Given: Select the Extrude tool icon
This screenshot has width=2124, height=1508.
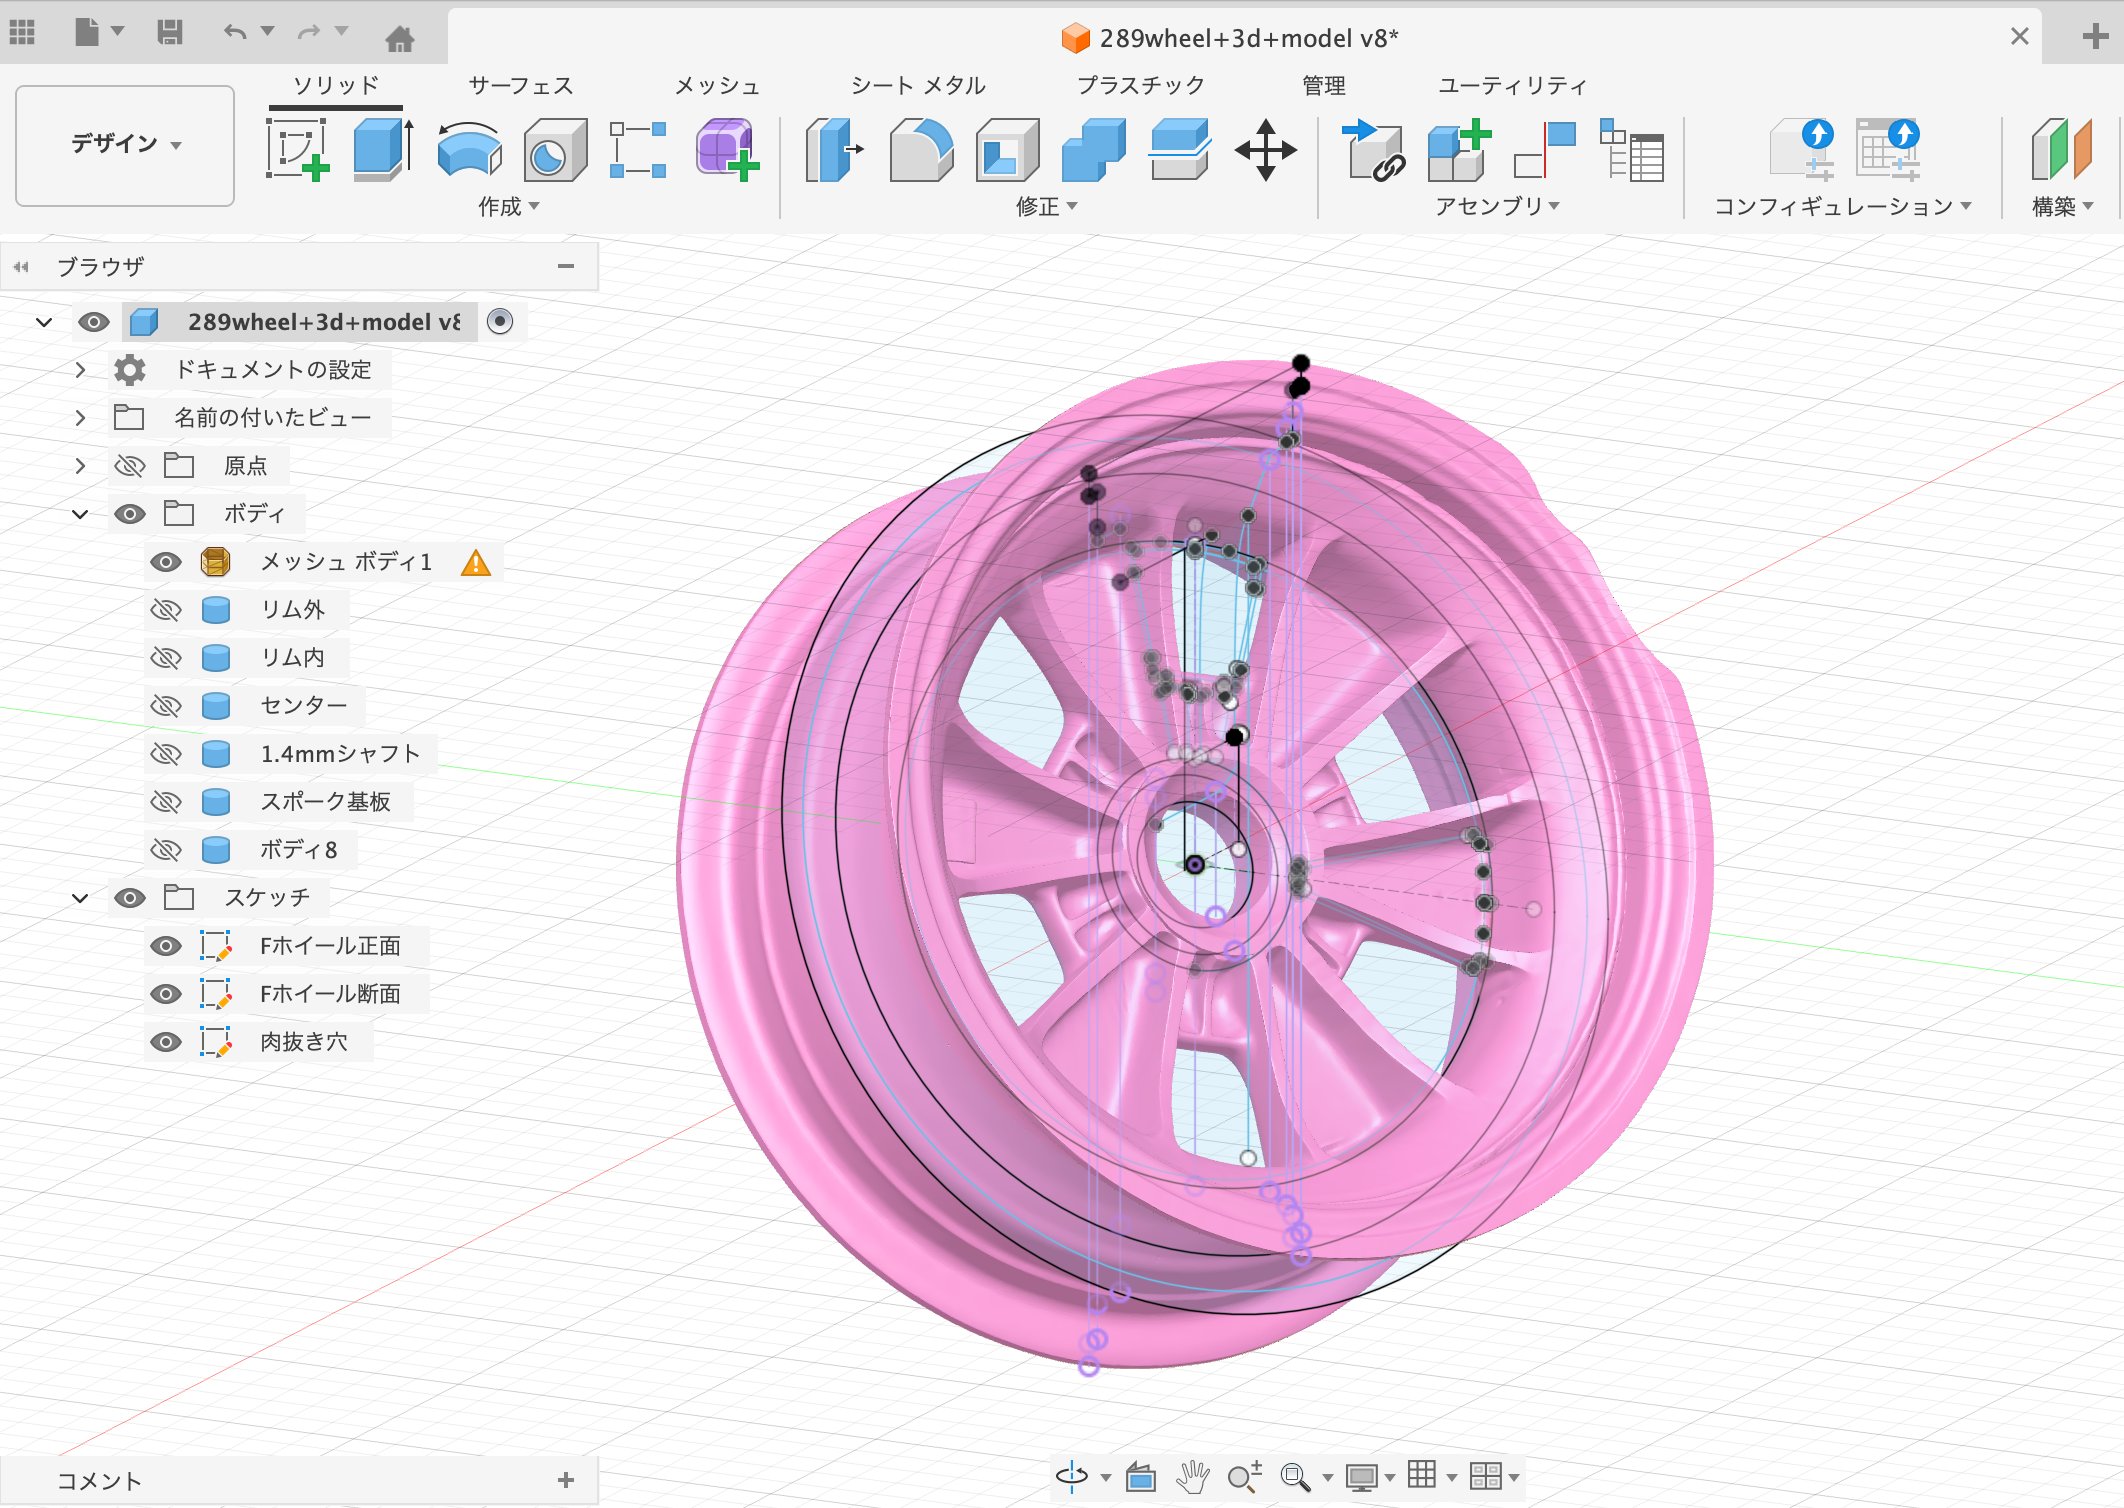Looking at the screenshot, I should (x=383, y=150).
